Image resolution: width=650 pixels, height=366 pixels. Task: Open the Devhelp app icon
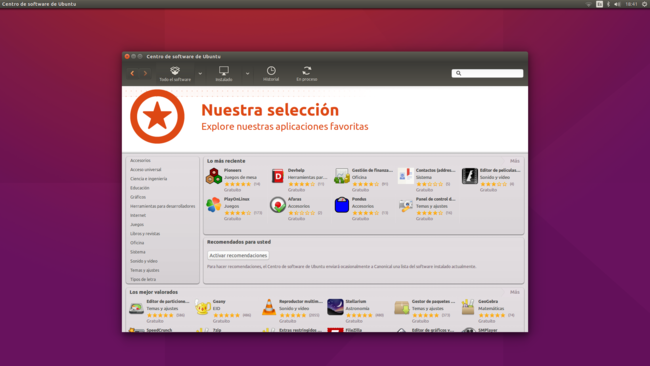click(278, 176)
